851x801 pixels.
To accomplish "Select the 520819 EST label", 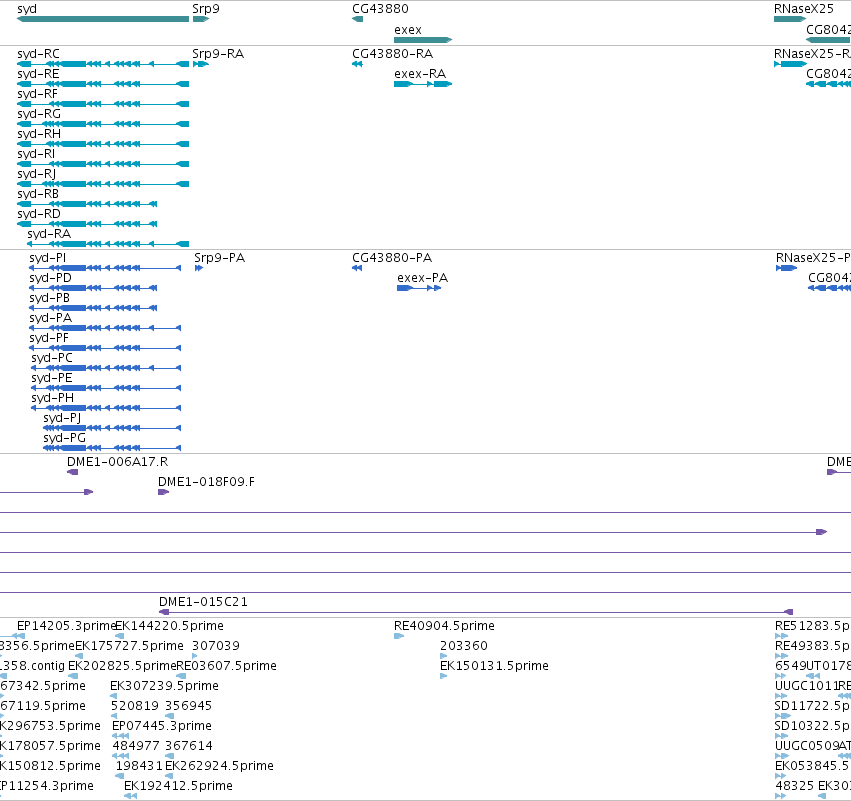I will (135, 706).
